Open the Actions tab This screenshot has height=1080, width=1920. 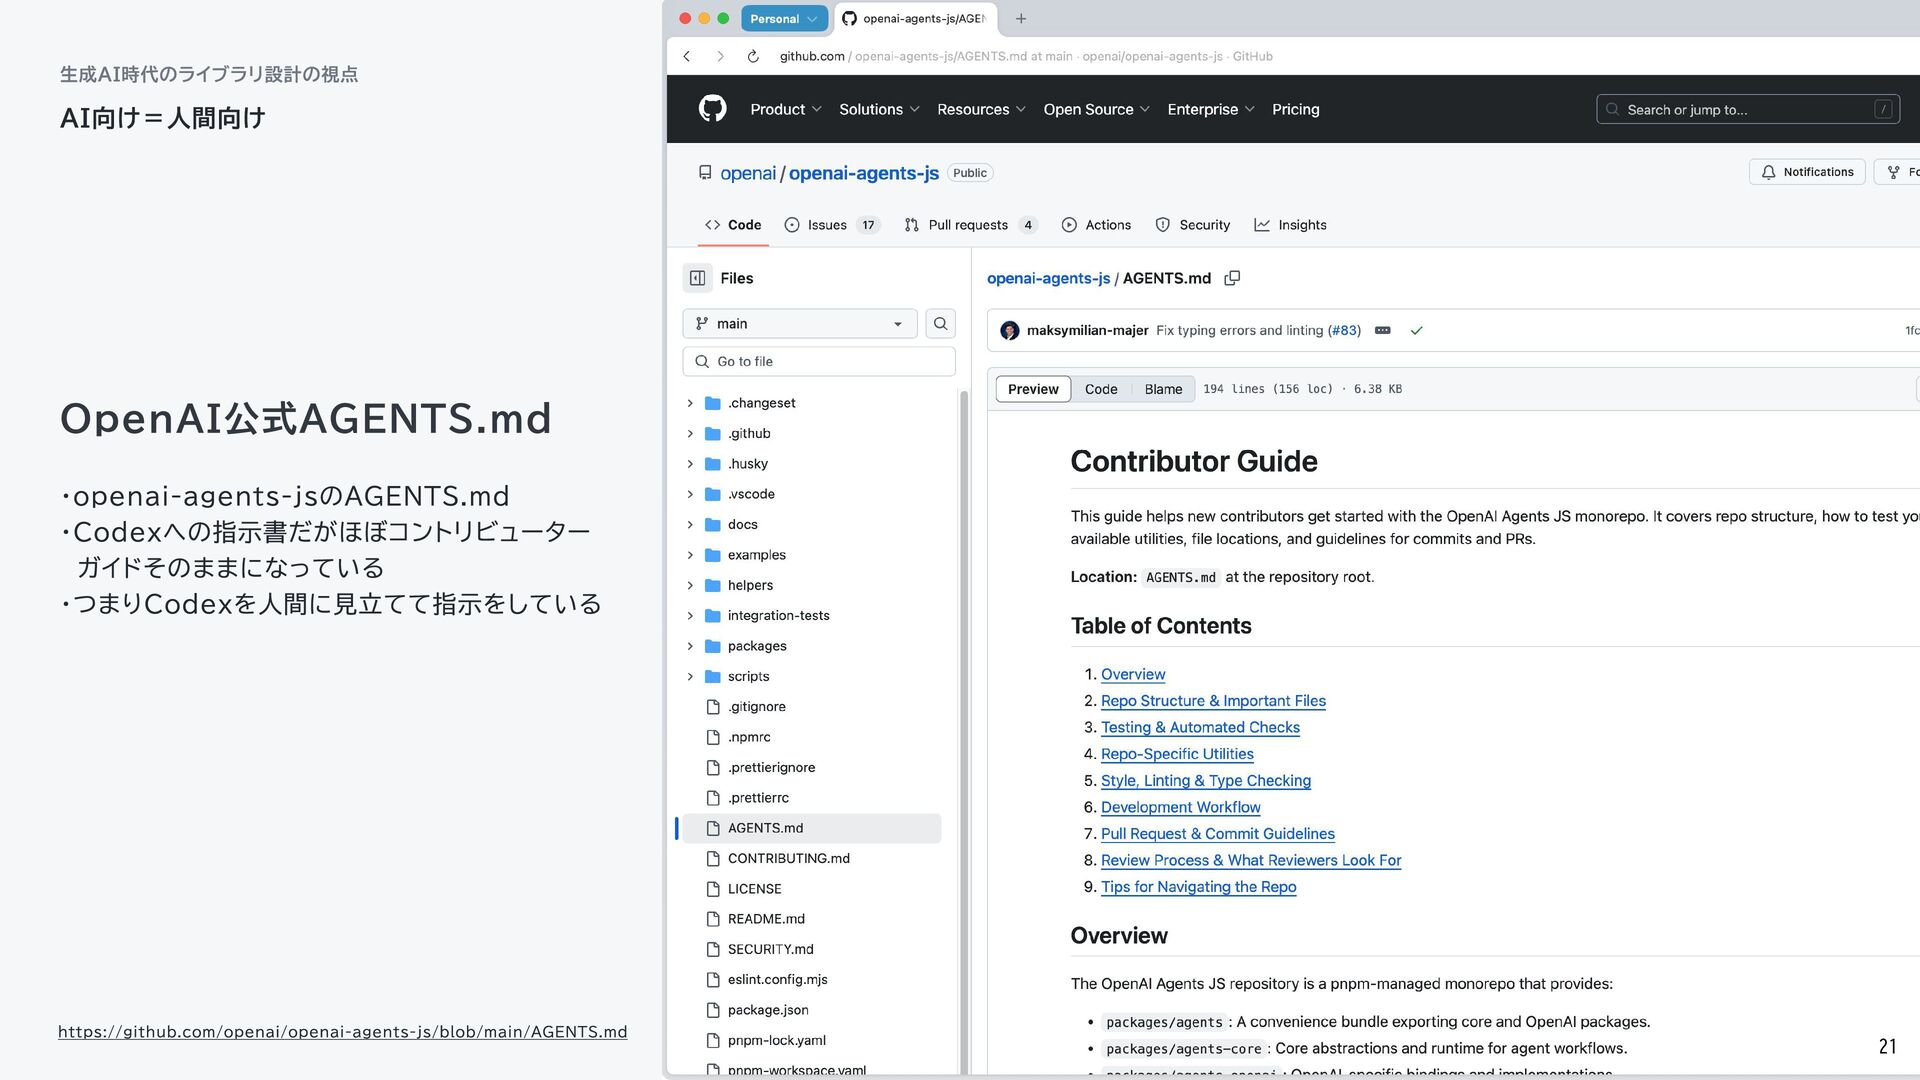tap(1097, 225)
